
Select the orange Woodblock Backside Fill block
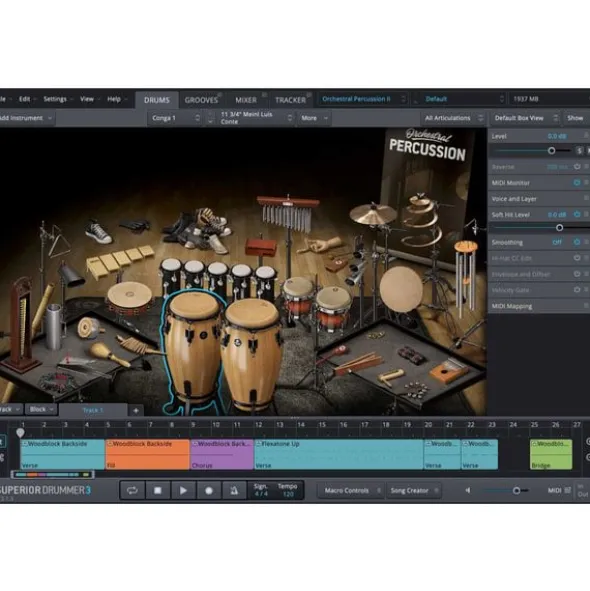(147, 454)
